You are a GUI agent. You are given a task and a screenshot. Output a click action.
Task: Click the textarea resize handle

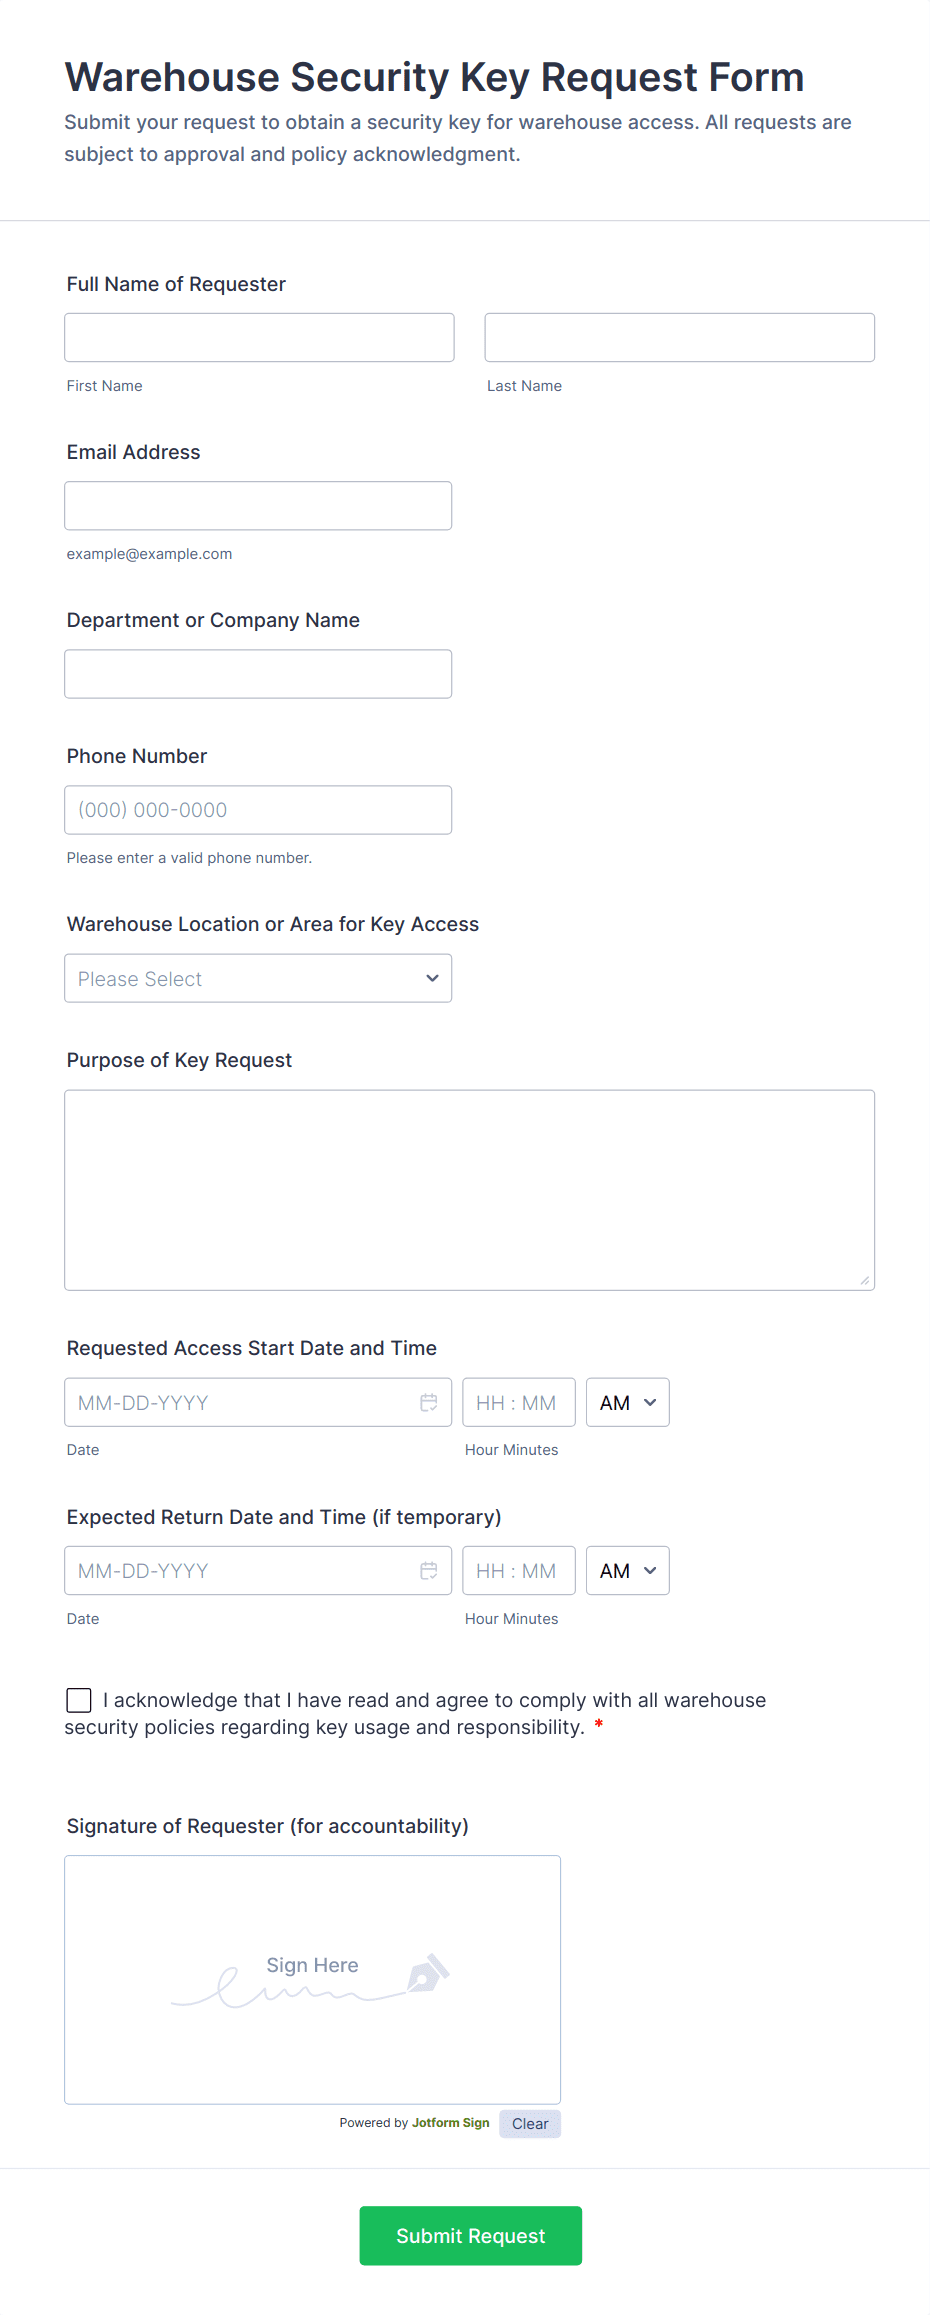tap(865, 1279)
